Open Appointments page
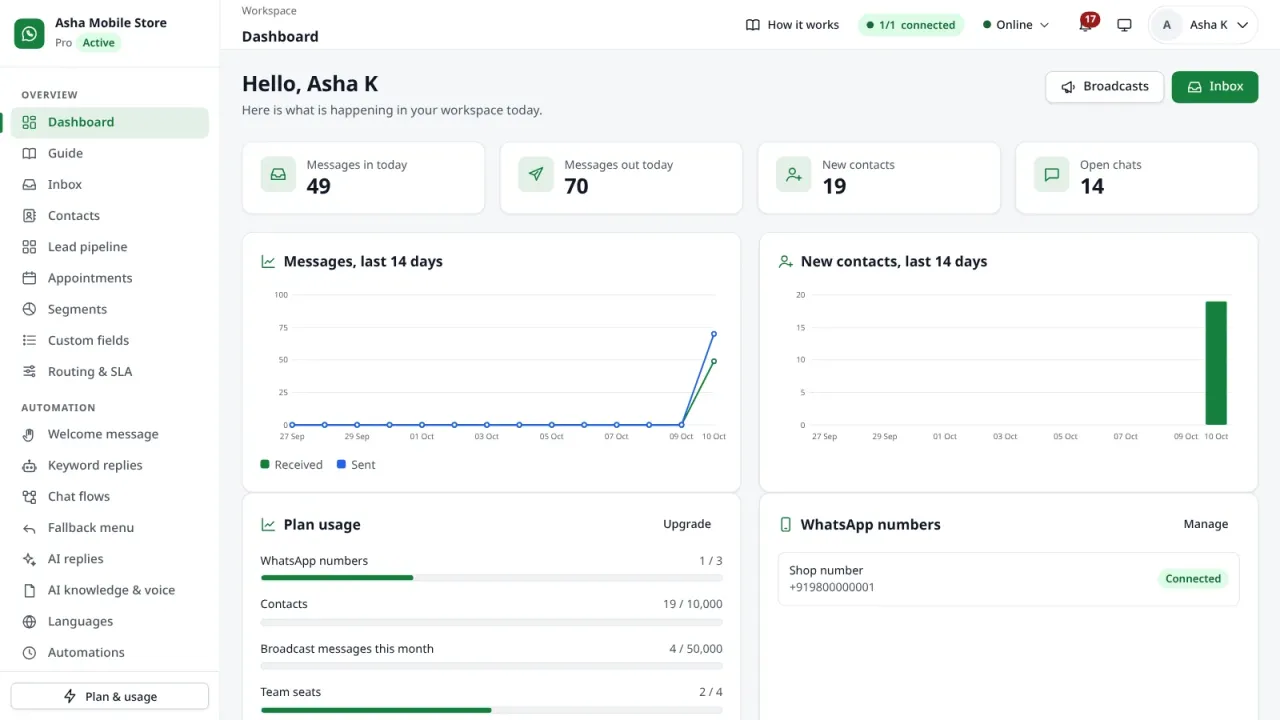This screenshot has width=1280, height=720. coord(110,278)
